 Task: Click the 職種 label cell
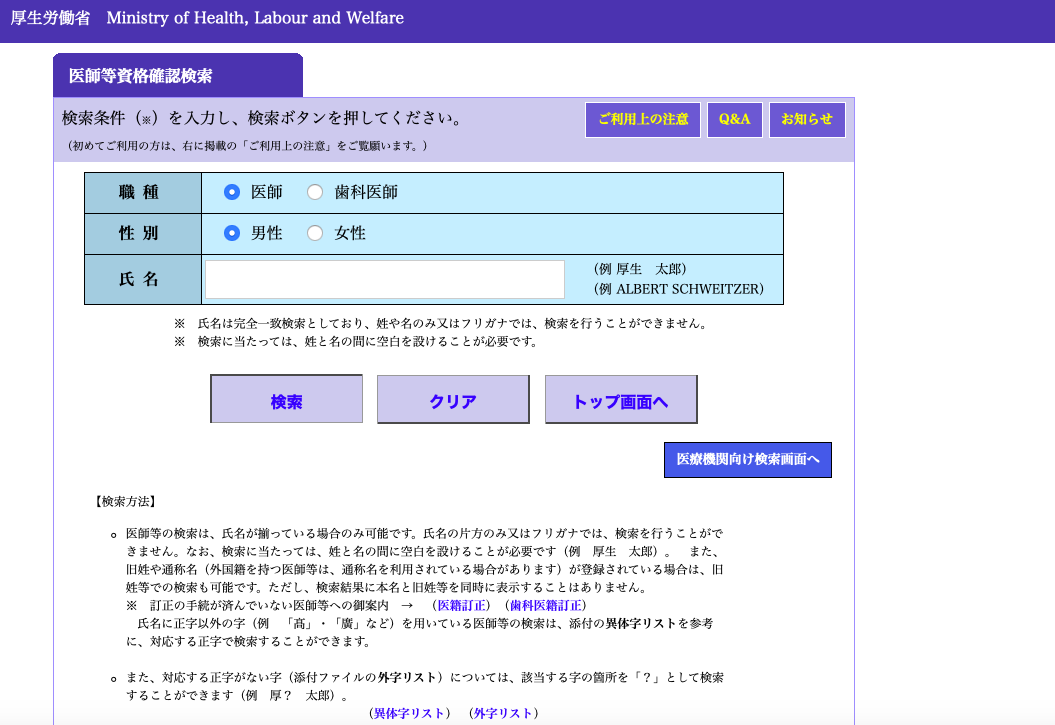[143, 192]
